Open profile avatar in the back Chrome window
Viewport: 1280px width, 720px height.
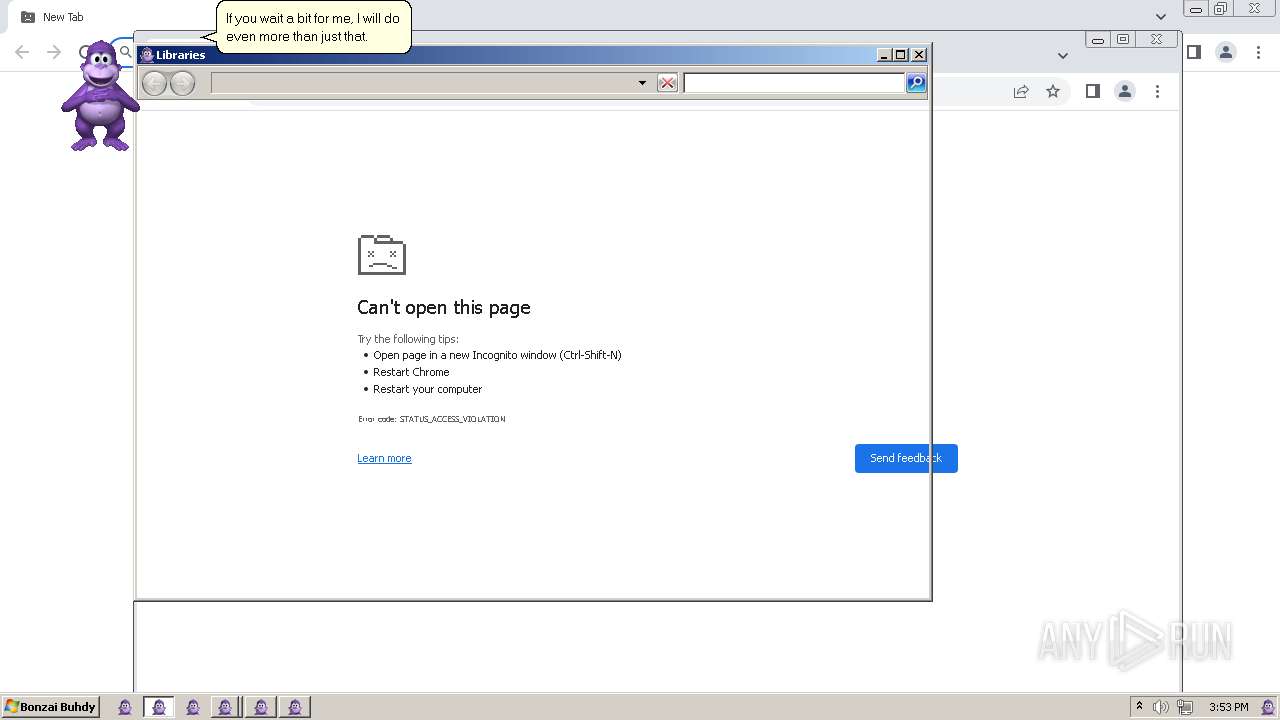pyautogui.click(x=1225, y=52)
